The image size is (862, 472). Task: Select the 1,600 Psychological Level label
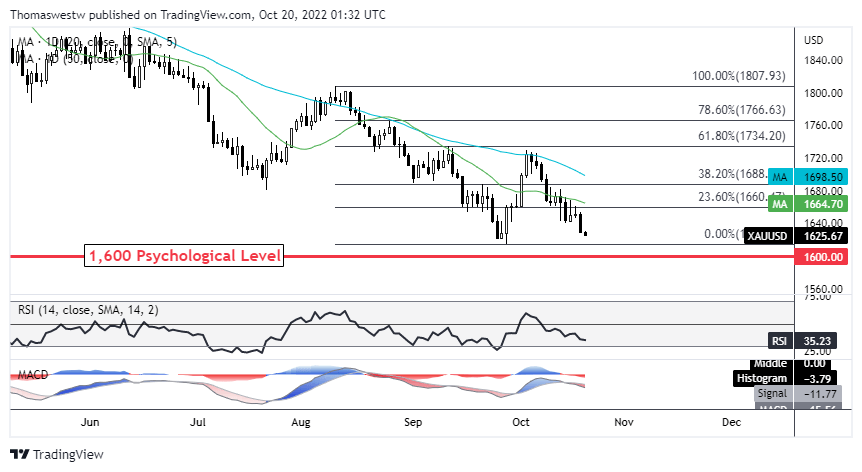184,256
